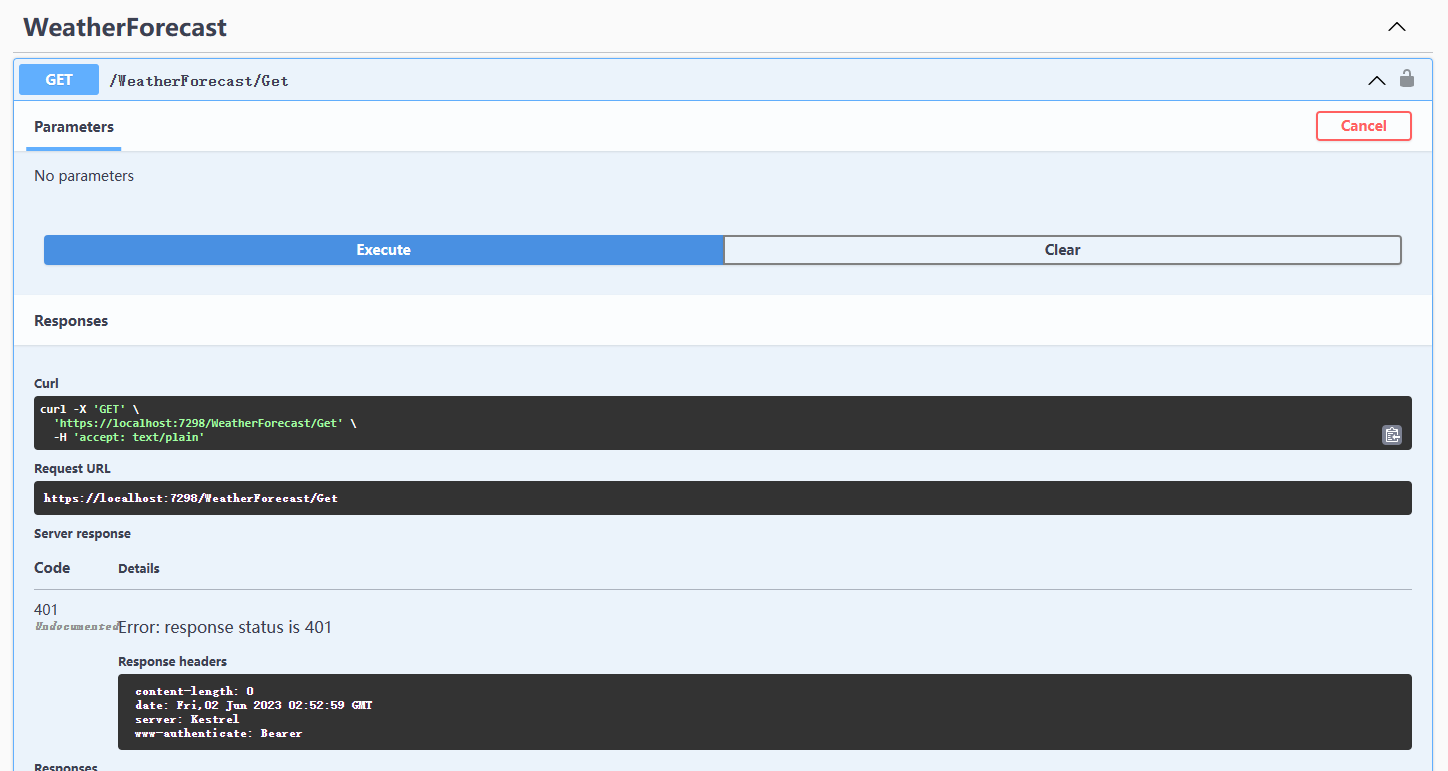
Task: Click the request URL code box
Action: [723, 498]
